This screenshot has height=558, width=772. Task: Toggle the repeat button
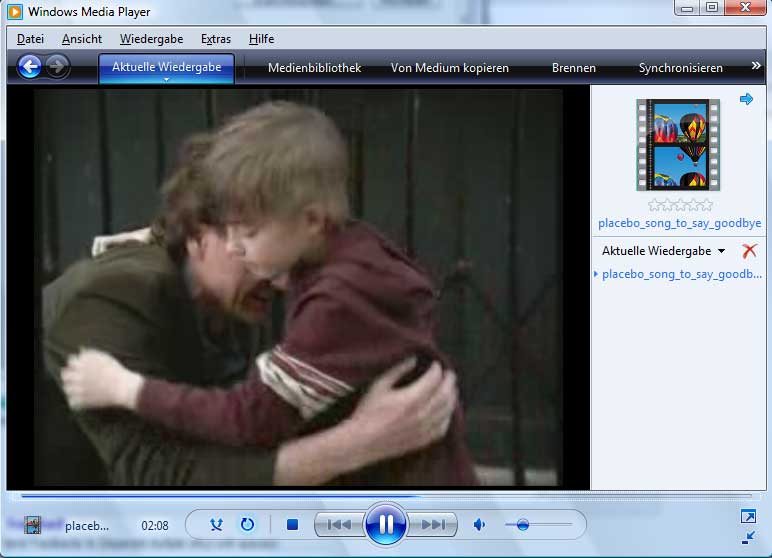247,525
